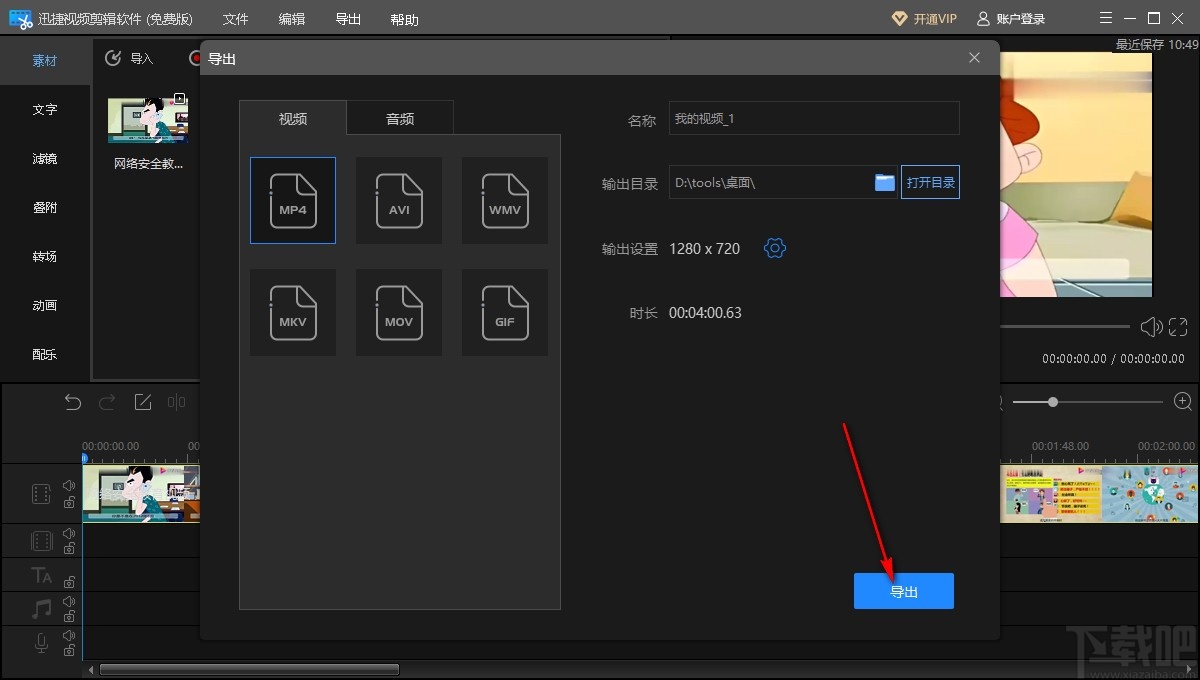Undo the last timeline action

point(73,402)
